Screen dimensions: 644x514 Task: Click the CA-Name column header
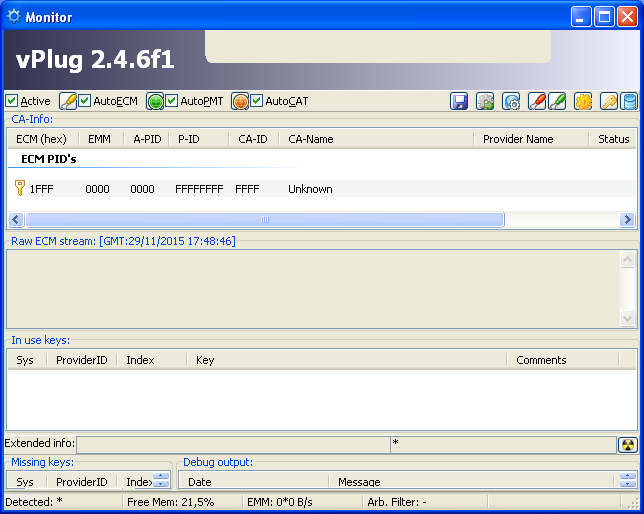tap(376, 139)
